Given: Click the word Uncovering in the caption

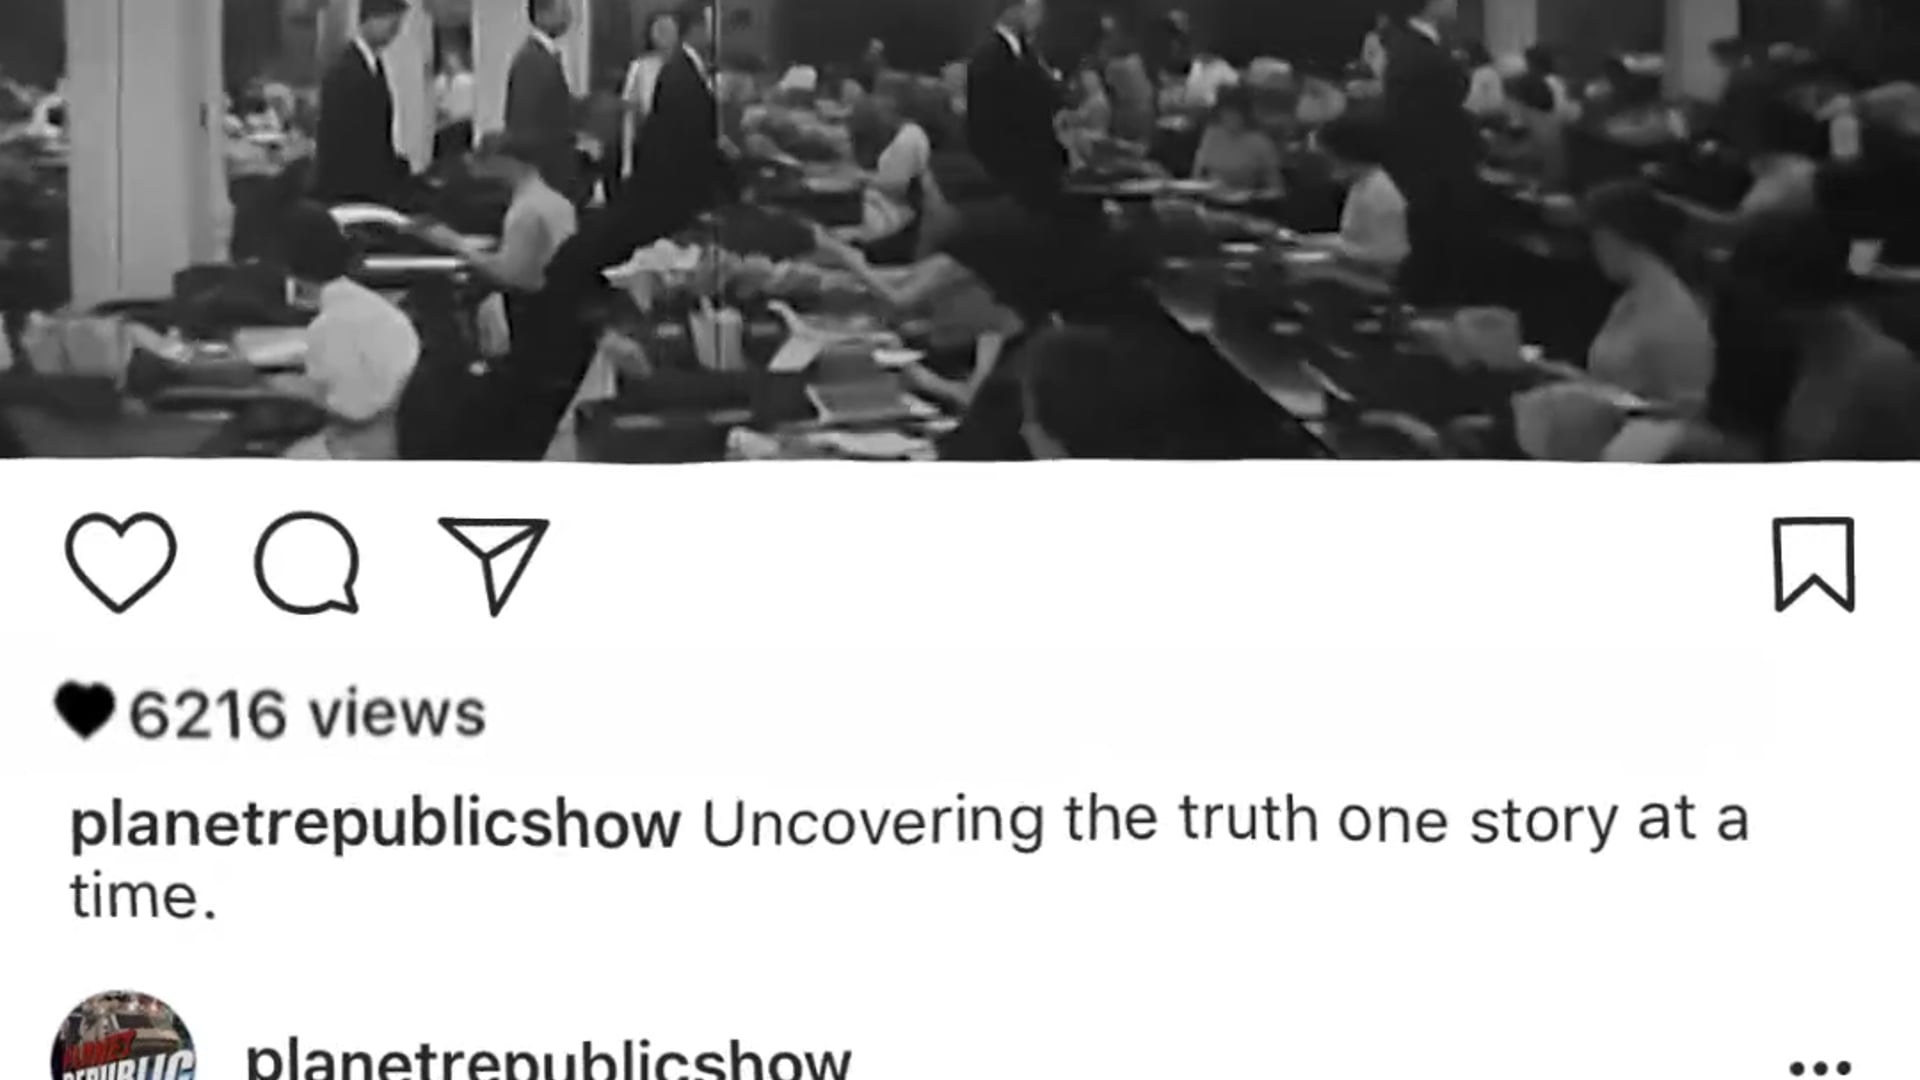Looking at the screenshot, I should click(x=873, y=823).
